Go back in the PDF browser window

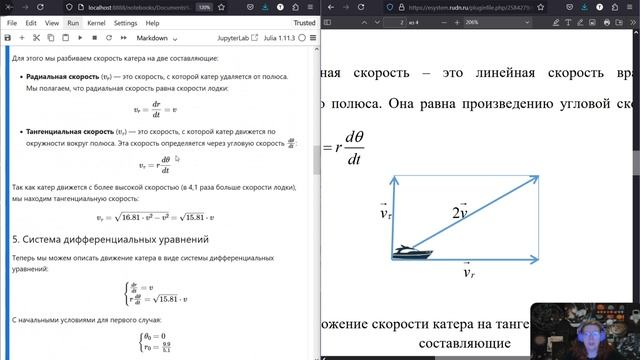[x=331, y=7]
